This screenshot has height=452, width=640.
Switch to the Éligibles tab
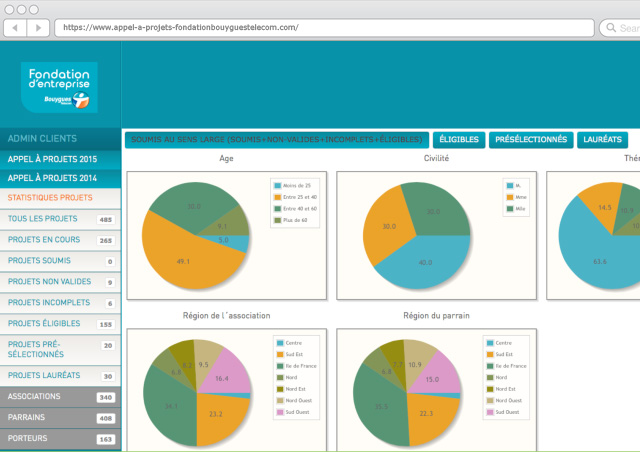[x=459, y=140]
